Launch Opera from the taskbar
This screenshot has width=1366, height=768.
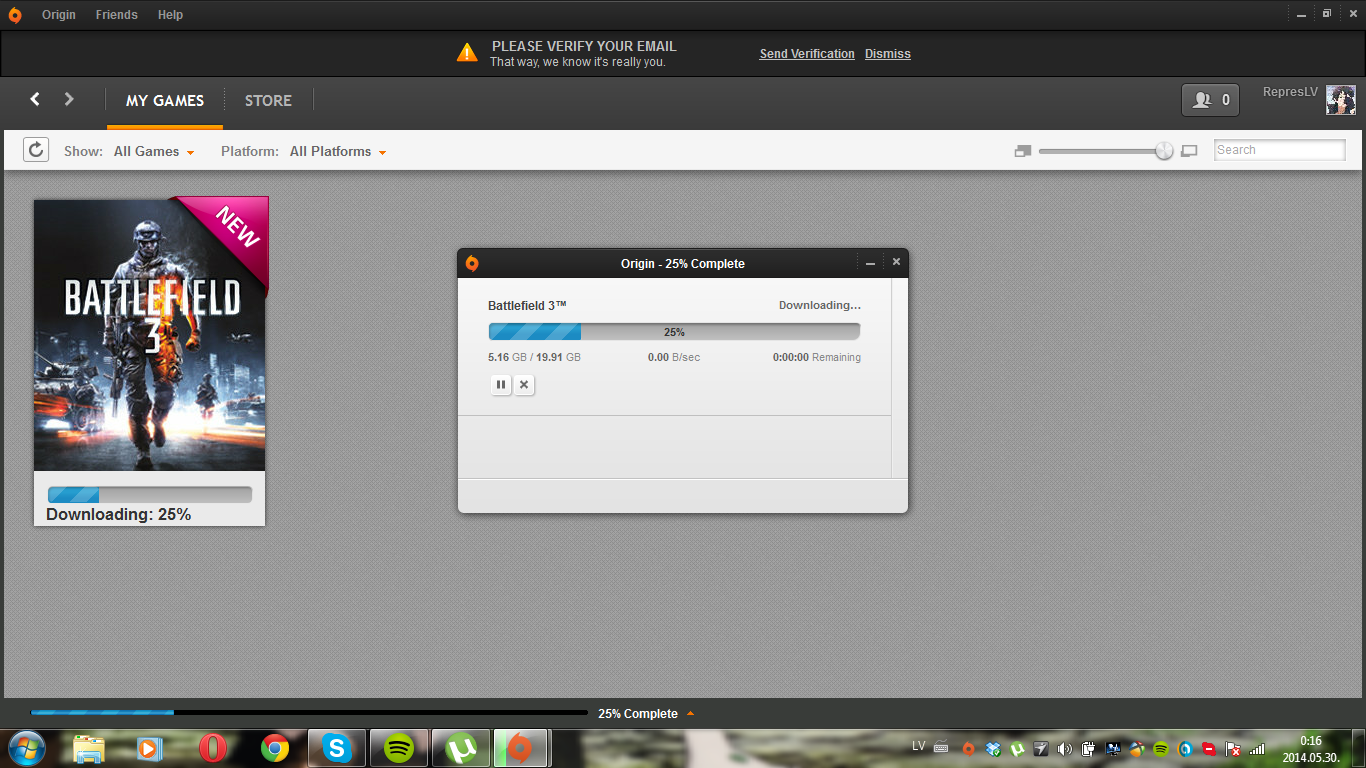212,748
